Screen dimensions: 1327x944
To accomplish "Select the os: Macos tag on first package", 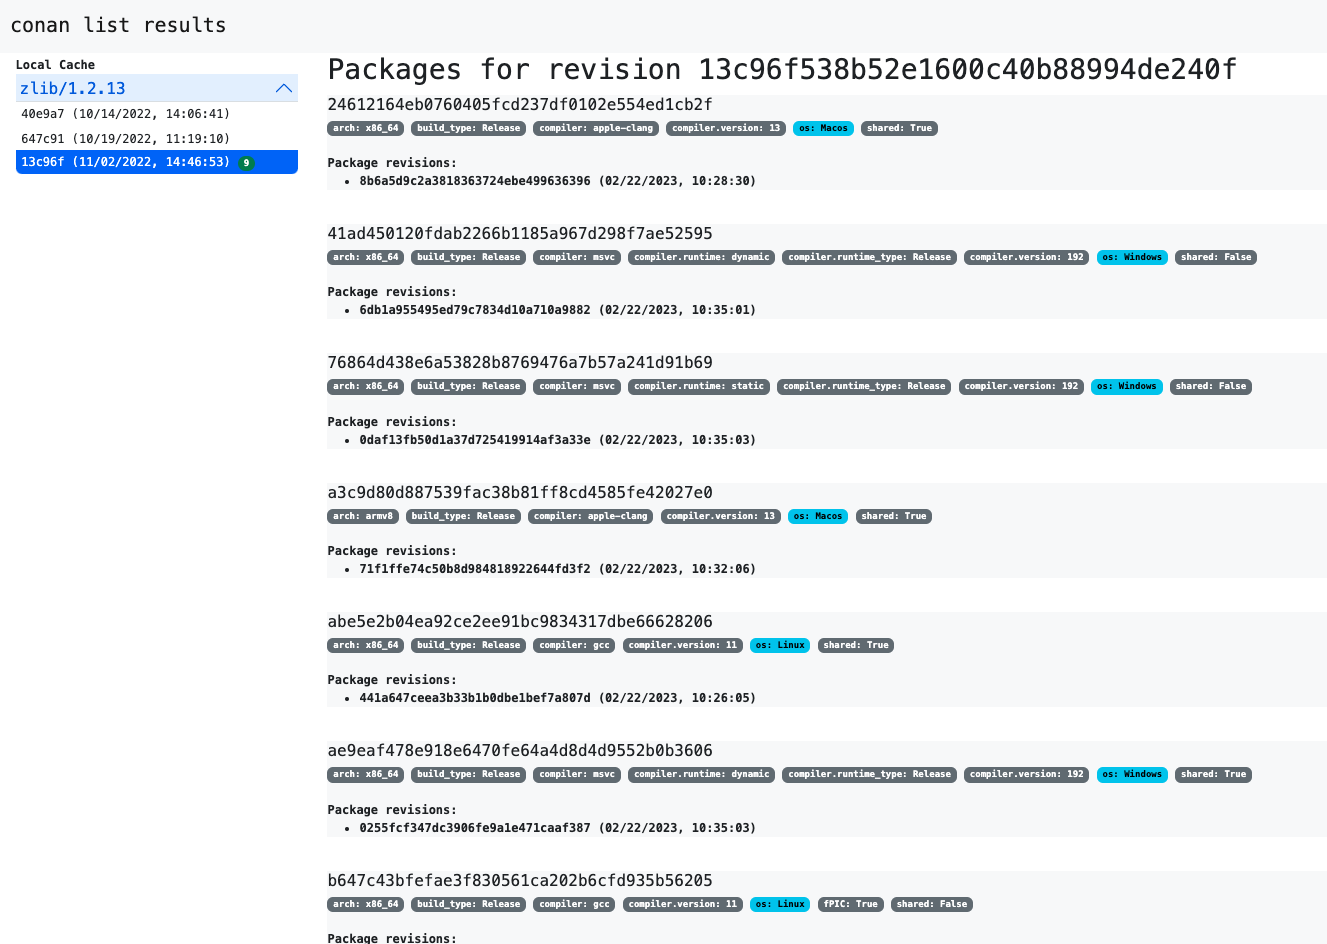I will (x=822, y=128).
